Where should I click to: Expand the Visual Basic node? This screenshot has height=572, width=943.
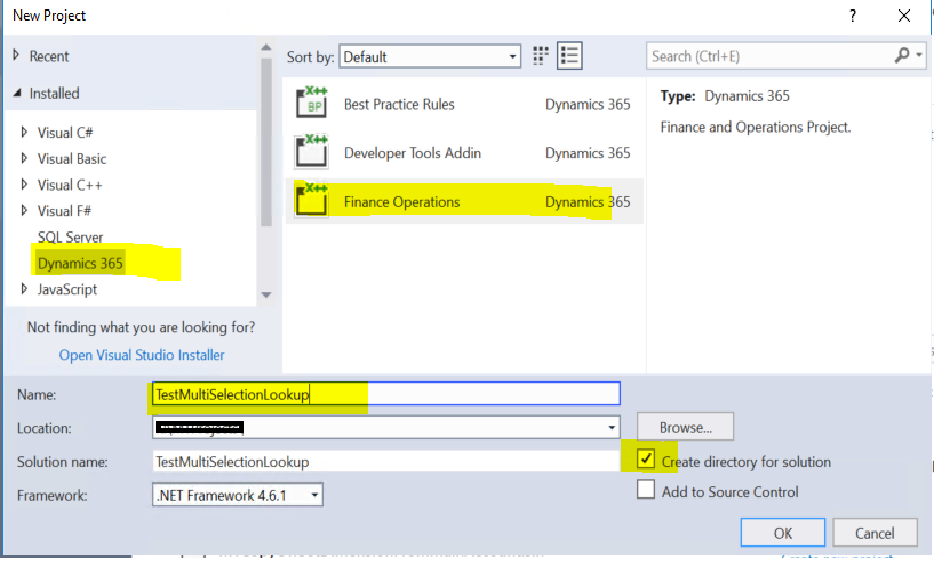click(24, 158)
